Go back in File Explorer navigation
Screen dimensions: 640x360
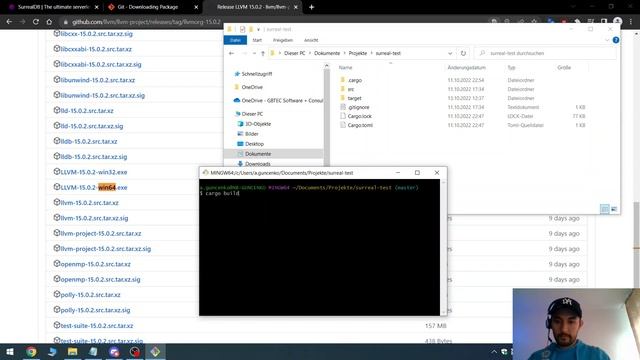pyautogui.click(x=231, y=53)
